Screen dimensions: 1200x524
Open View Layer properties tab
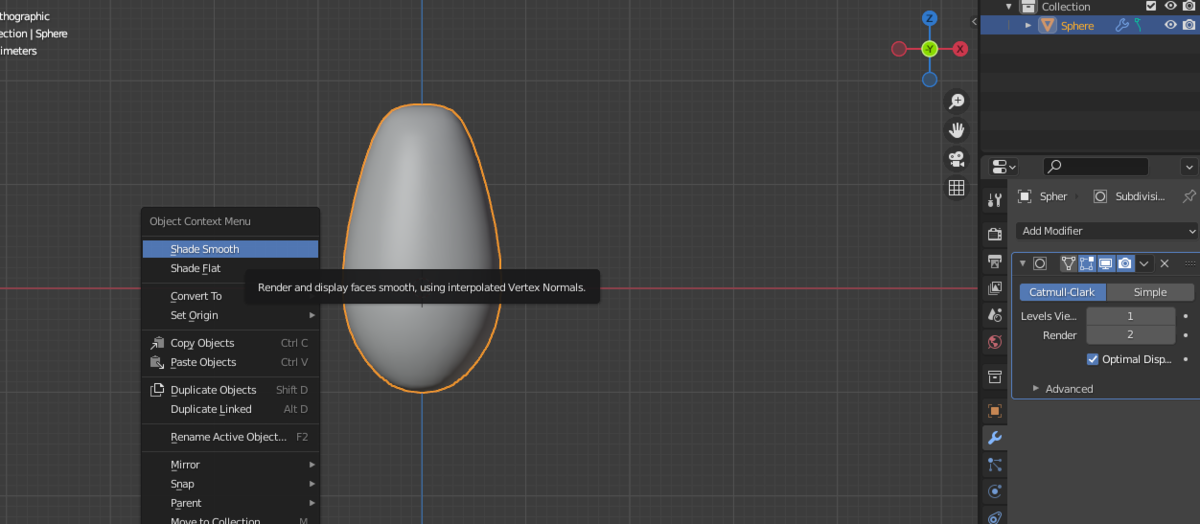pos(994,288)
